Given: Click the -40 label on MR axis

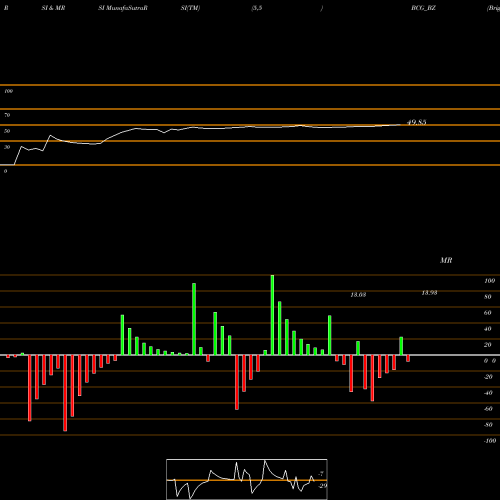Looking at the screenshot, I should [x=488, y=393].
